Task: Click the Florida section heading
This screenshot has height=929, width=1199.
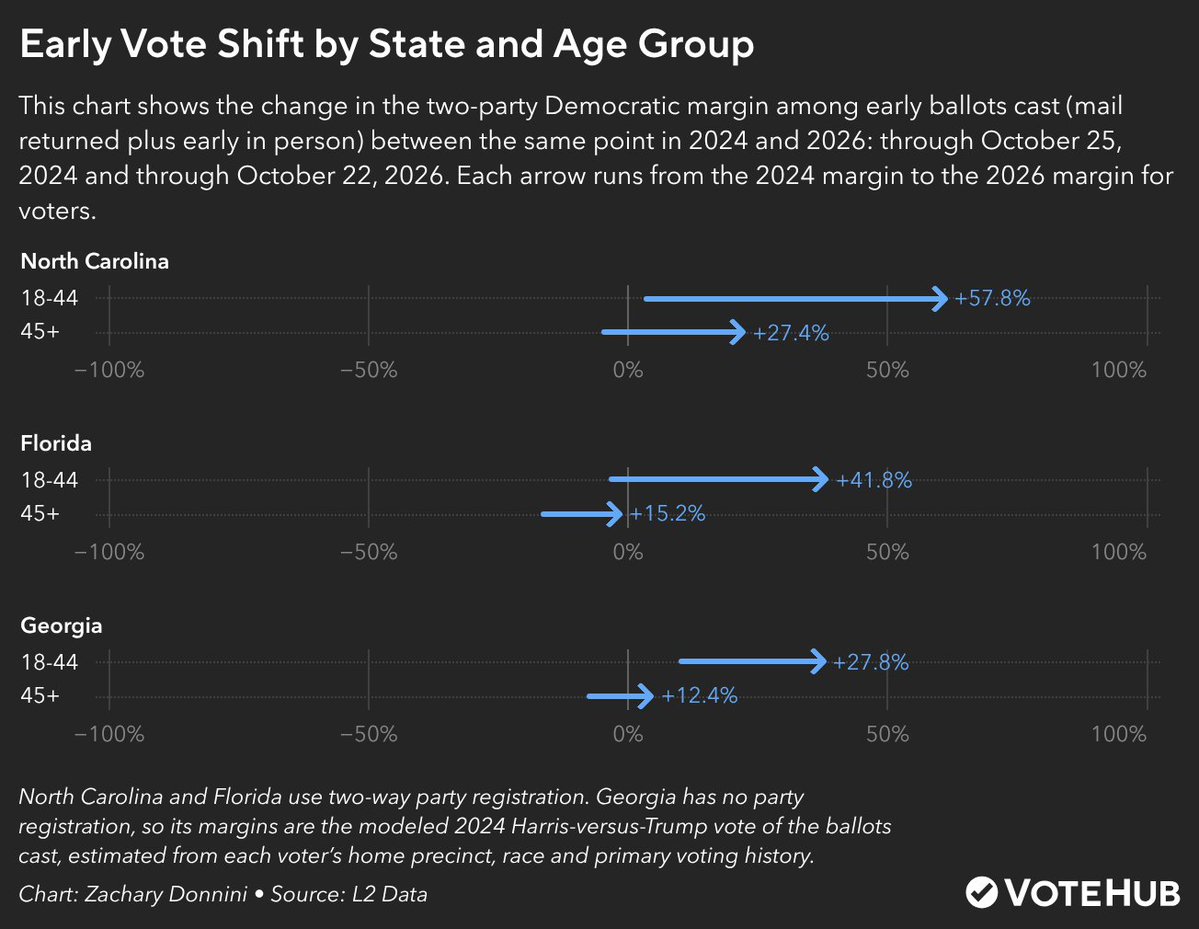Action: click(56, 443)
